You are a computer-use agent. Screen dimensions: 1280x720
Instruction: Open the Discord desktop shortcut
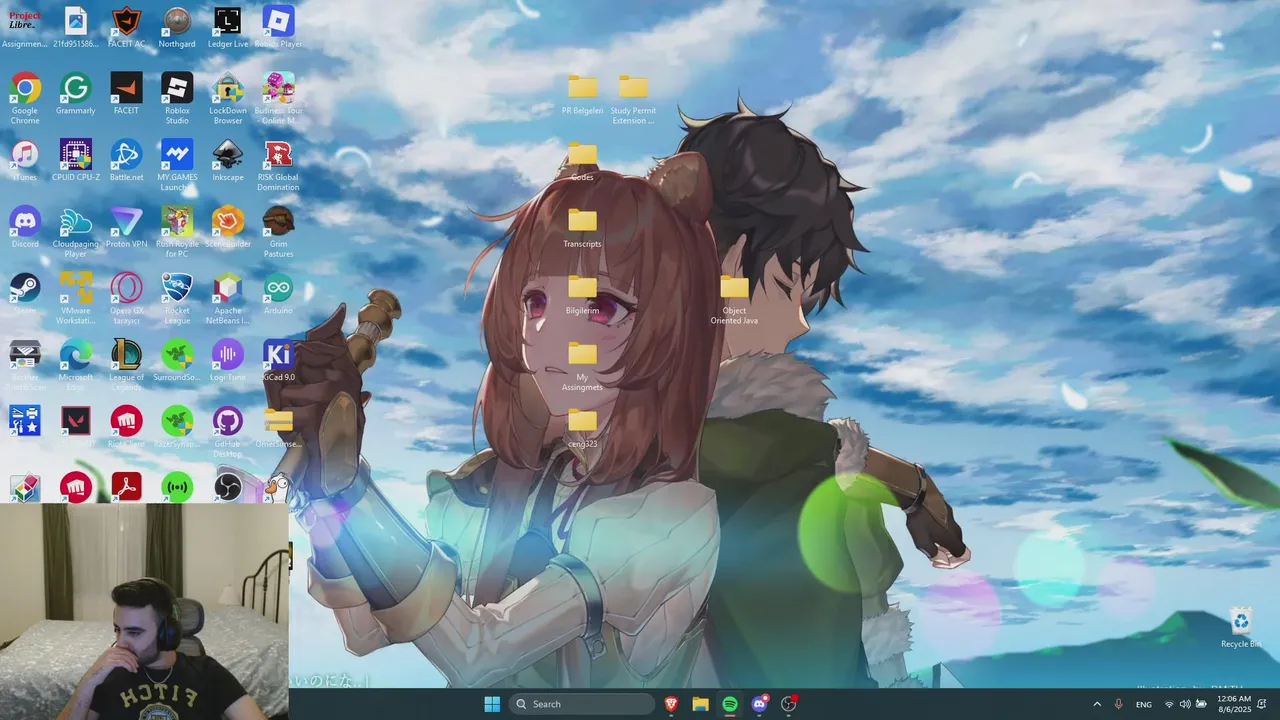pyautogui.click(x=25, y=228)
